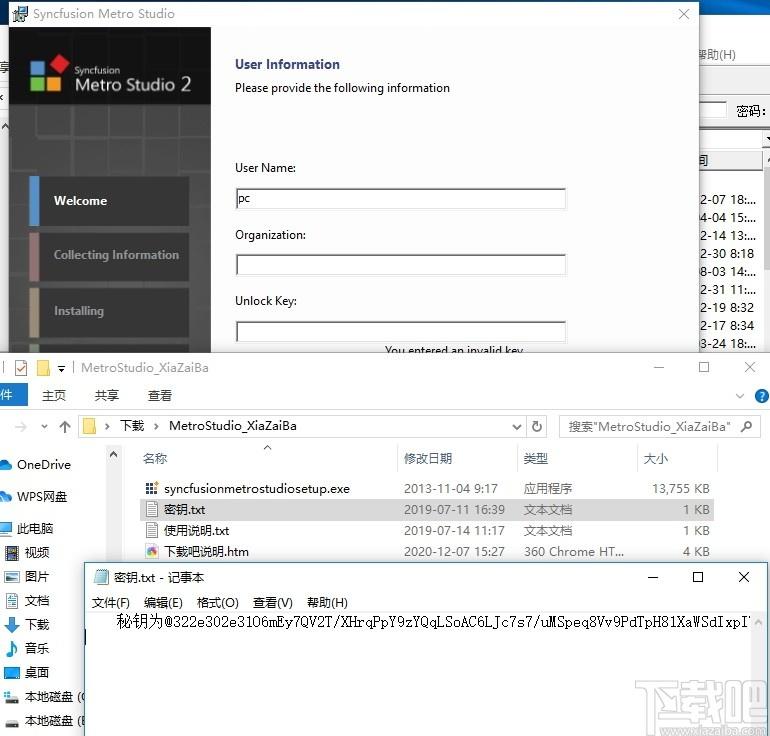Screen dimensions: 770x736
Task: Click the 使用说明.txt file icon
Action: click(x=152, y=531)
